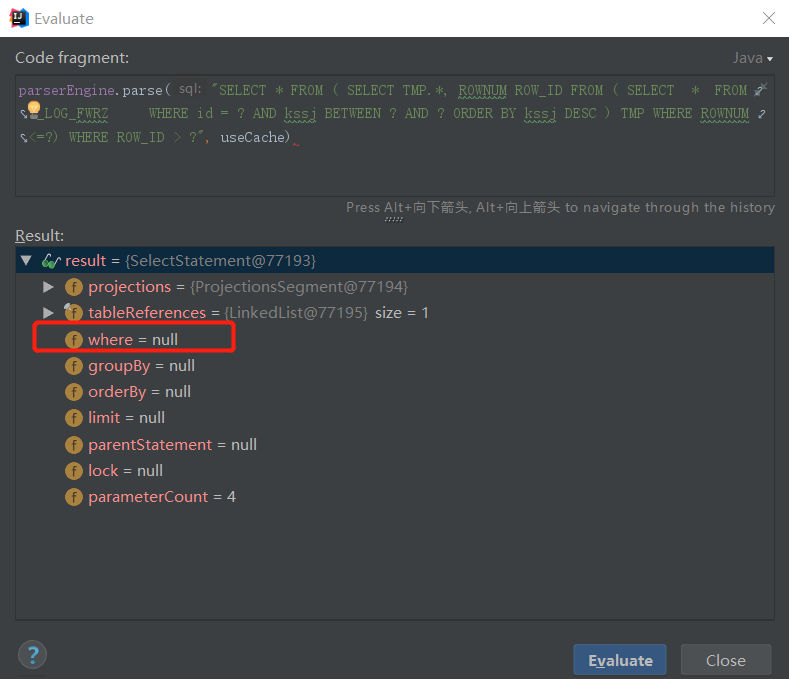Click inside the code fragment editor
This screenshot has height=679, width=789.
coord(394,135)
